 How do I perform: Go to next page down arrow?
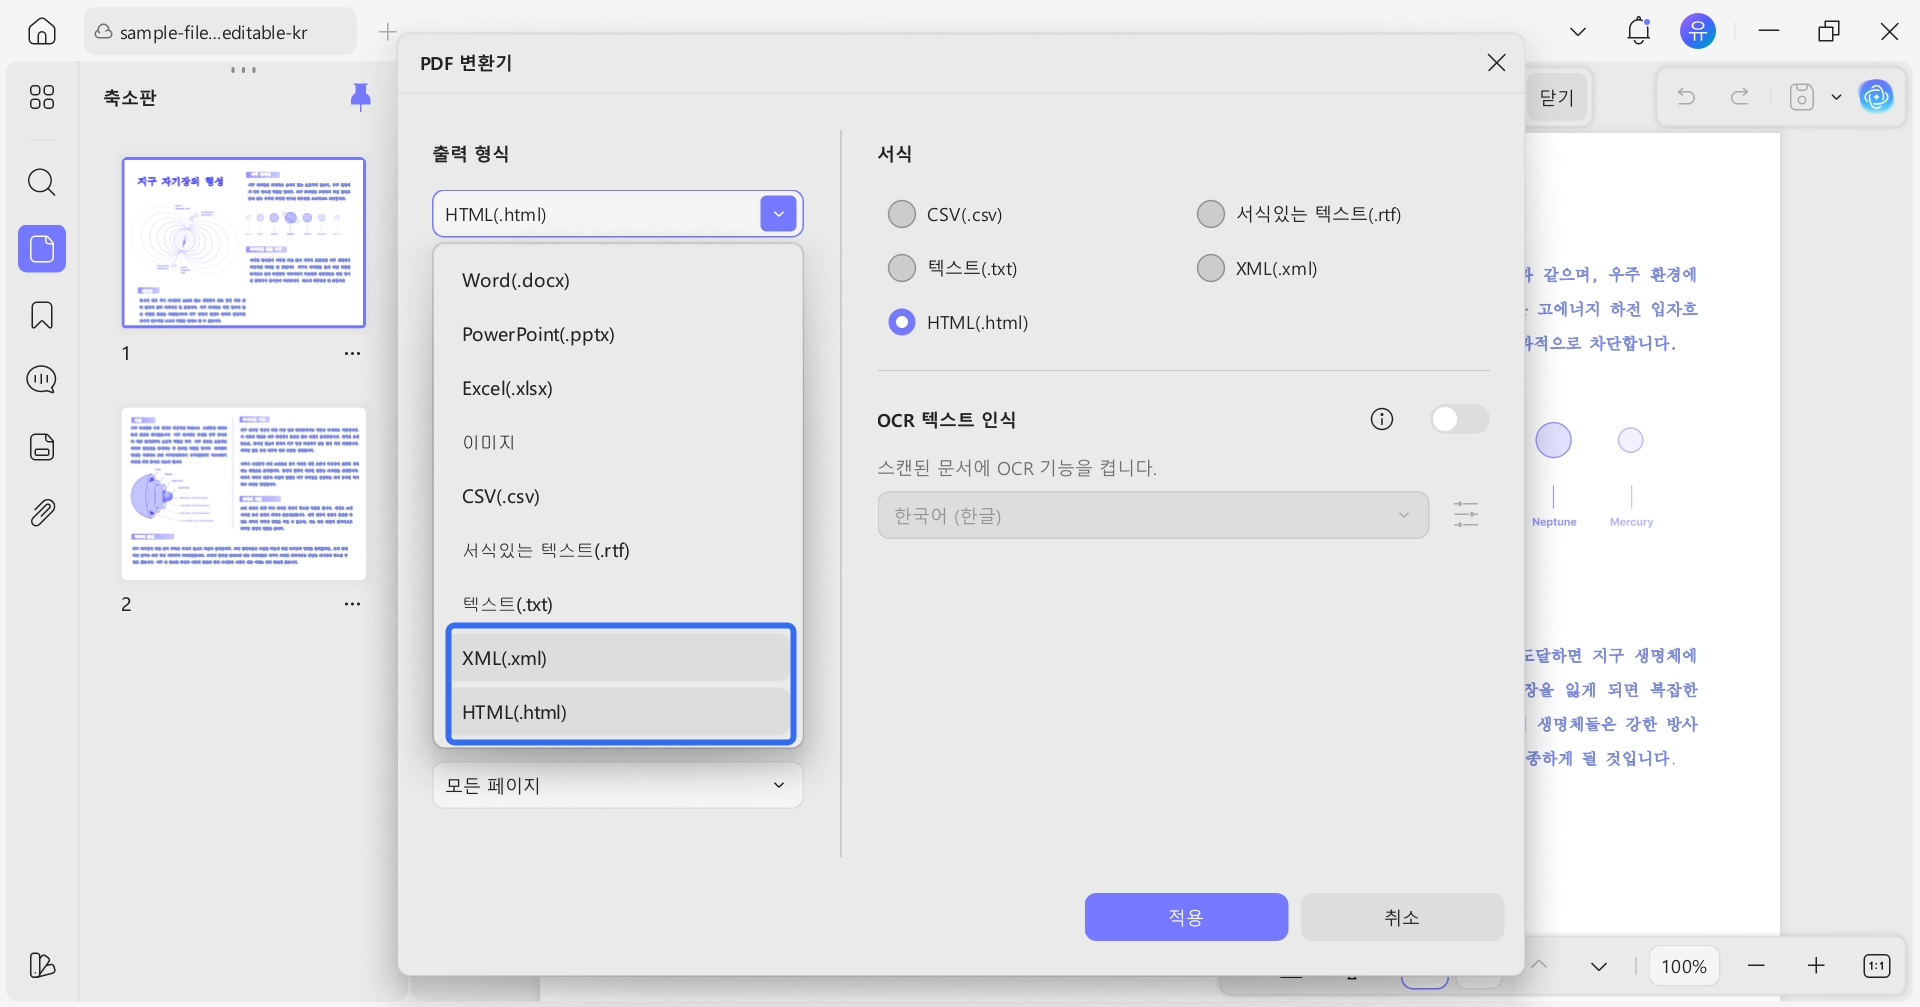1599,966
